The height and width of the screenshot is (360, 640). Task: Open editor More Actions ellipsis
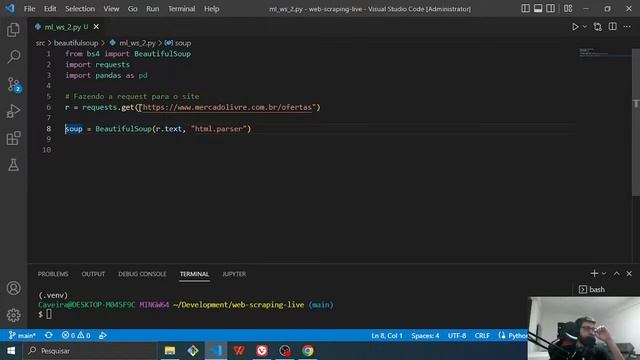(627, 27)
